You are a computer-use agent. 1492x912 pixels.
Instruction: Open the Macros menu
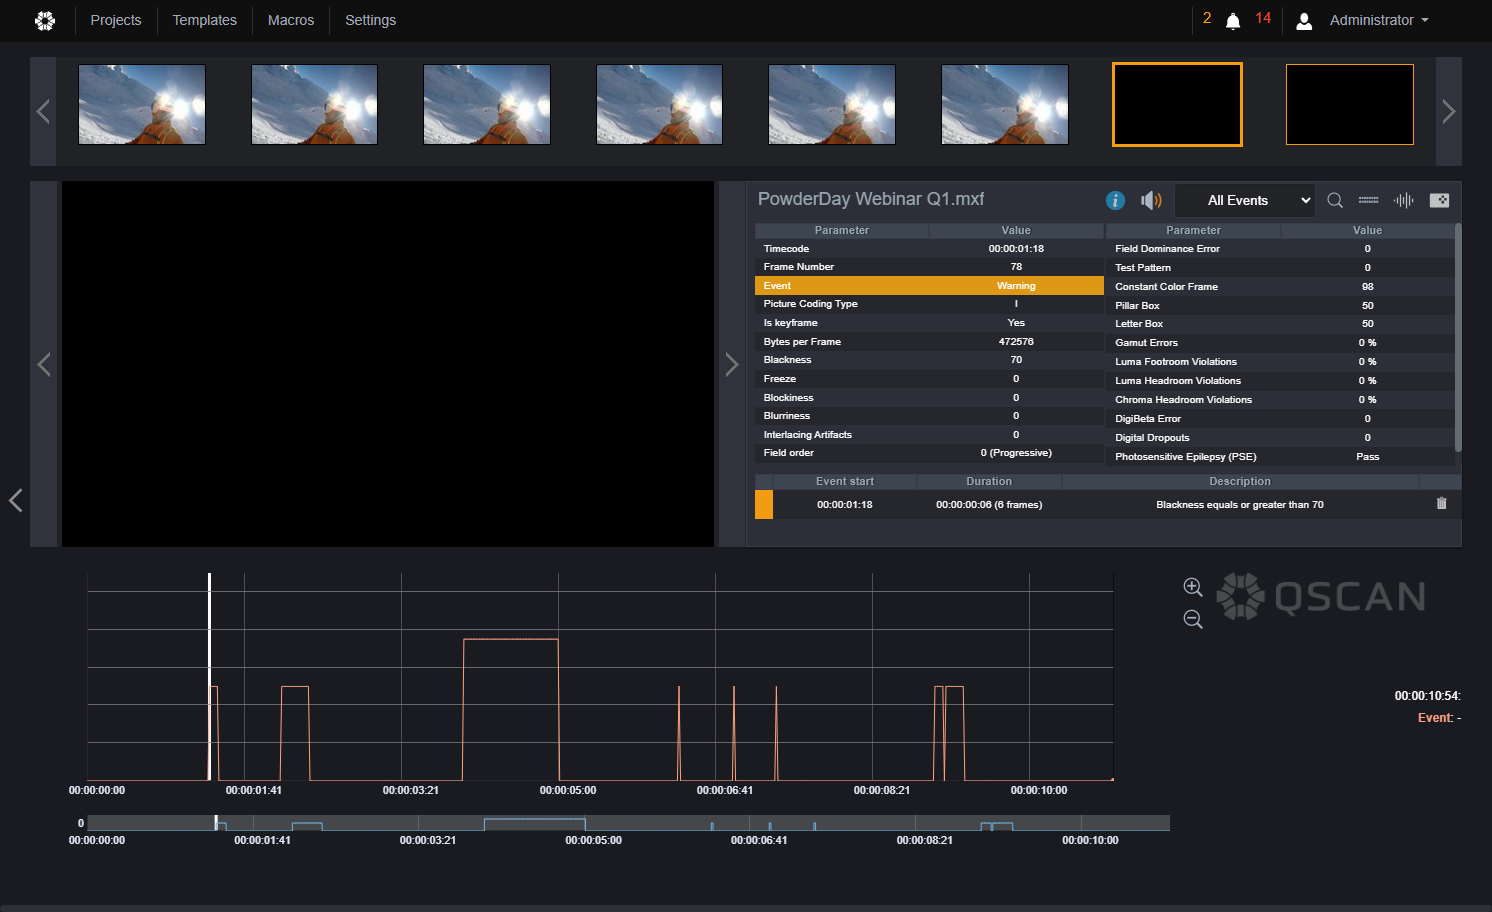[291, 20]
